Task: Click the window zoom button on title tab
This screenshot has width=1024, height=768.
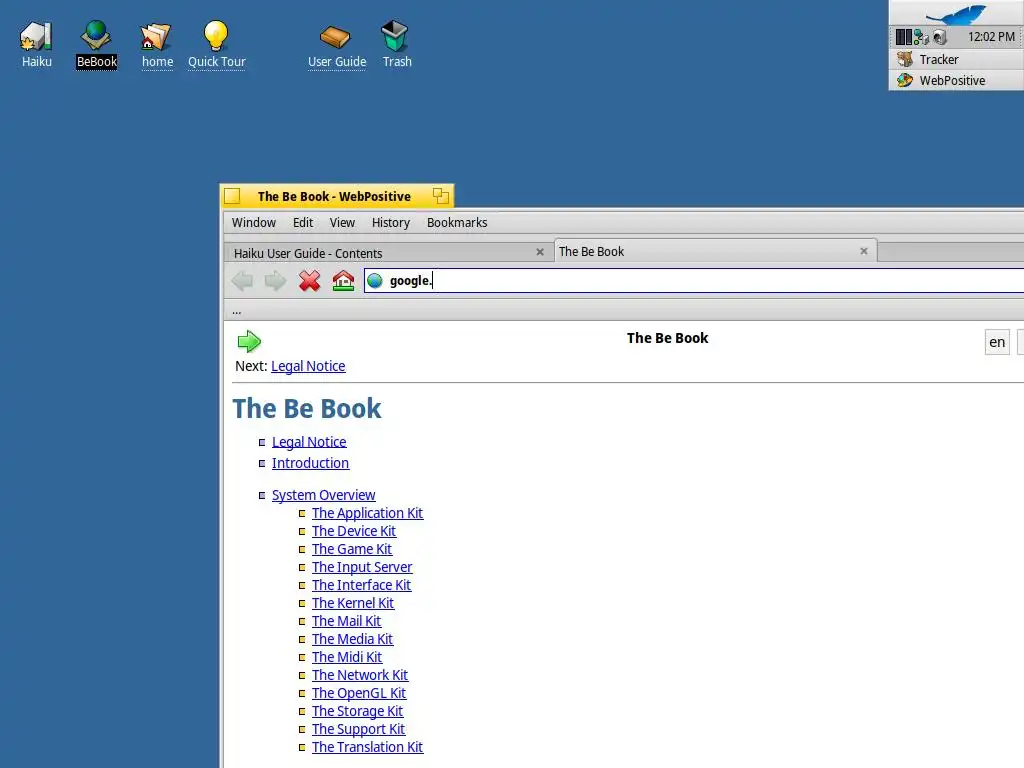Action: coord(441,196)
